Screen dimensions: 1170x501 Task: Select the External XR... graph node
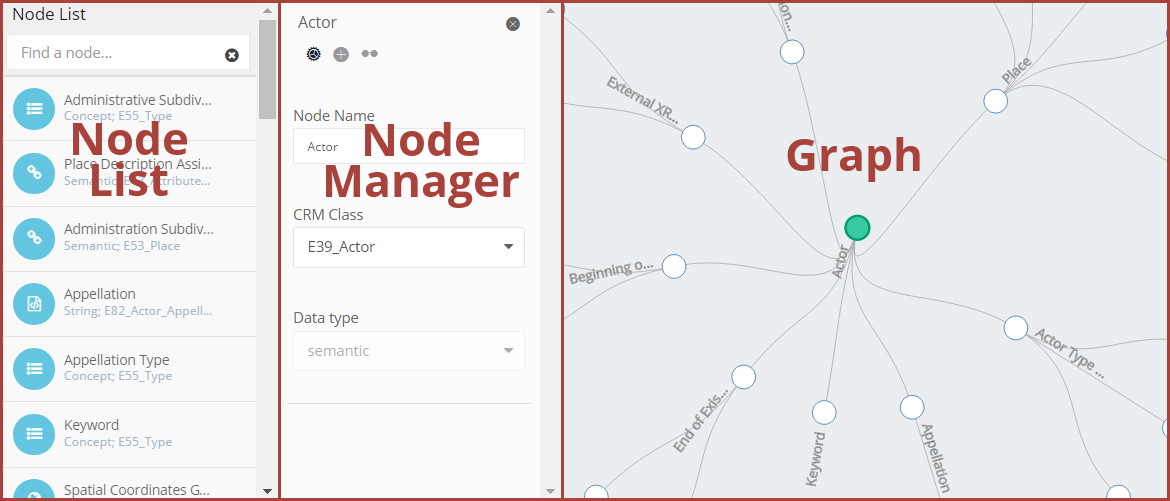point(693,137)
